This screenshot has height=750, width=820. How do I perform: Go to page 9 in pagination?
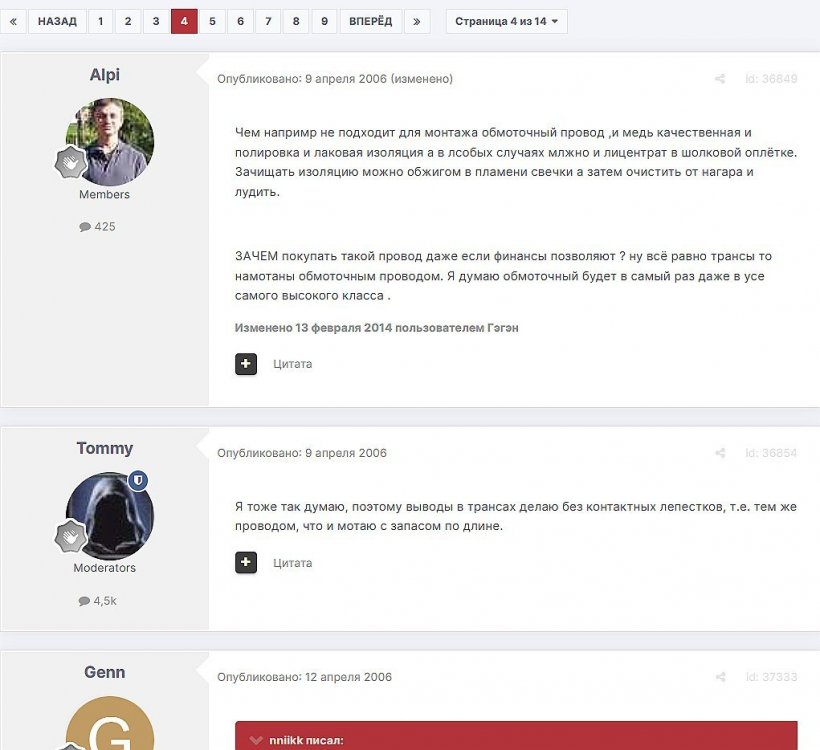coord(323,21)
